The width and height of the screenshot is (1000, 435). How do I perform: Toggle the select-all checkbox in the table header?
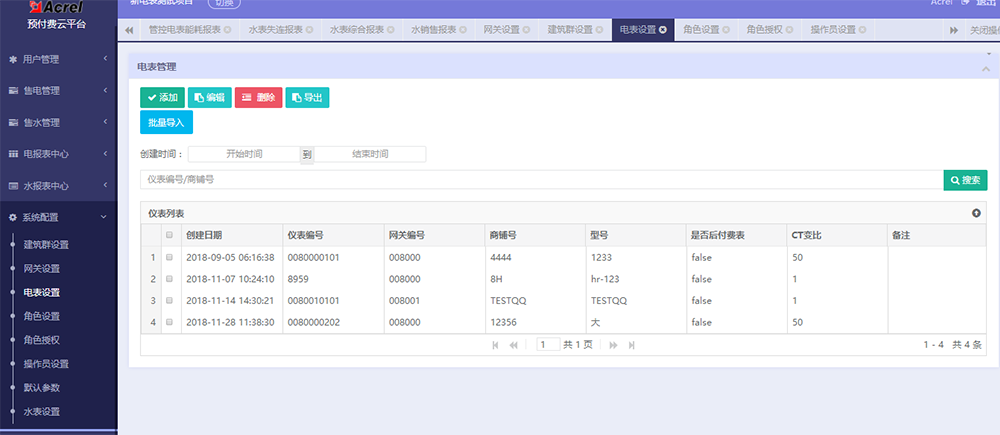169,235
